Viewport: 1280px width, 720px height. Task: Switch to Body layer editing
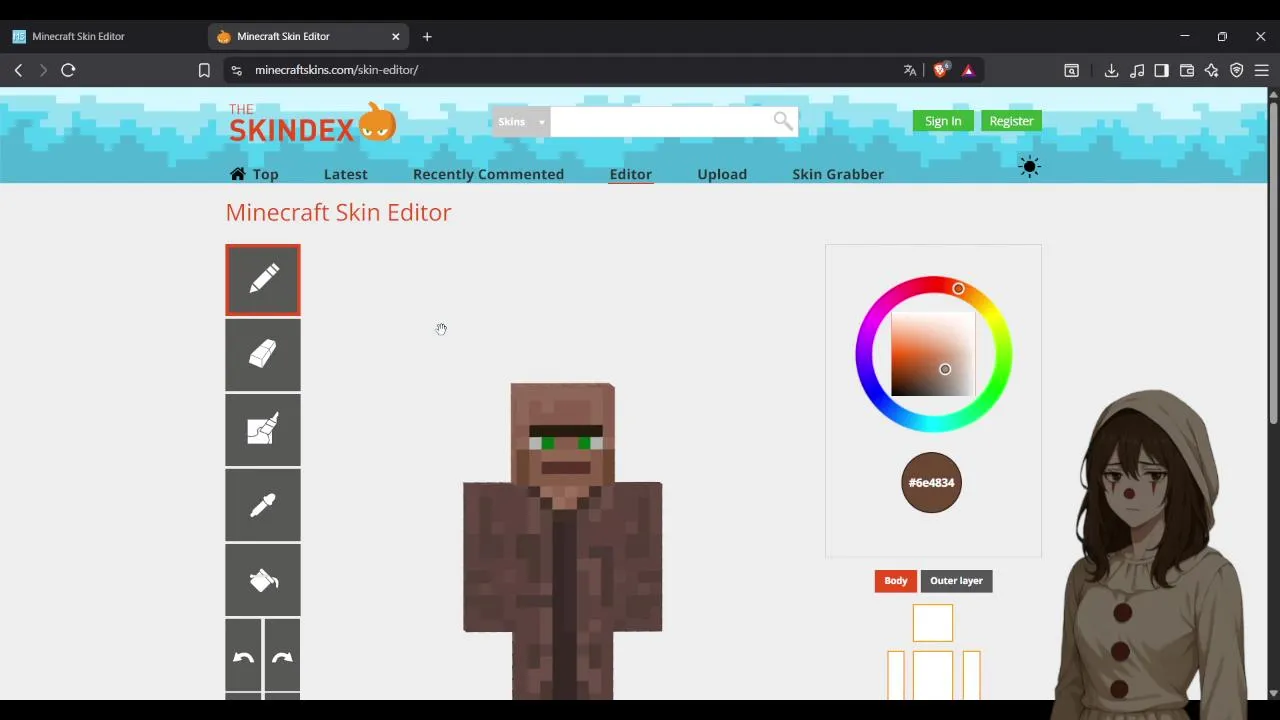coord(895,581)
